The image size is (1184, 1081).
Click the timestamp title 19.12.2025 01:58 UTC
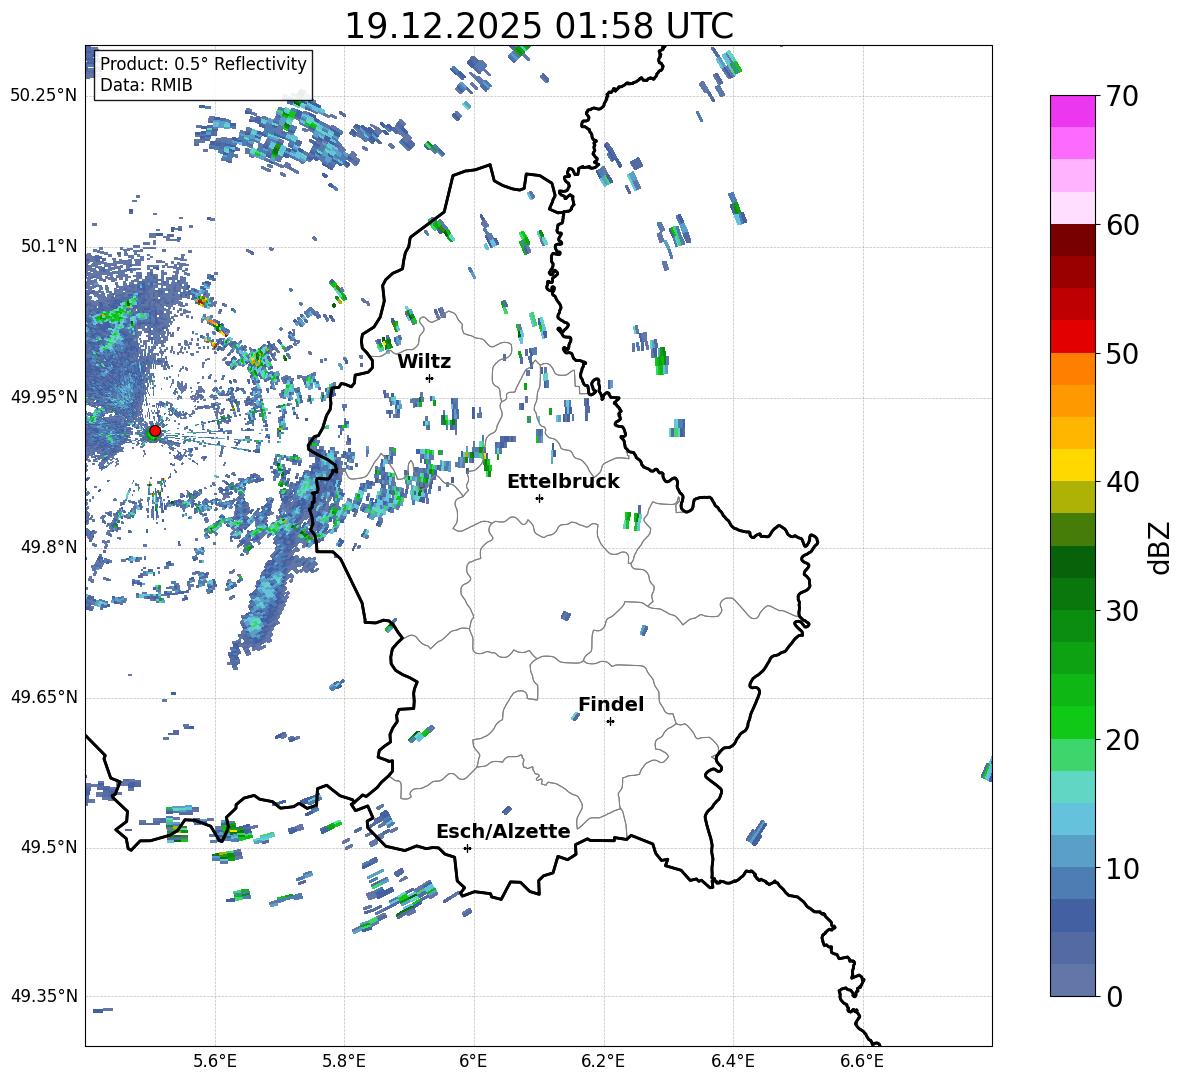pos(538,26)
